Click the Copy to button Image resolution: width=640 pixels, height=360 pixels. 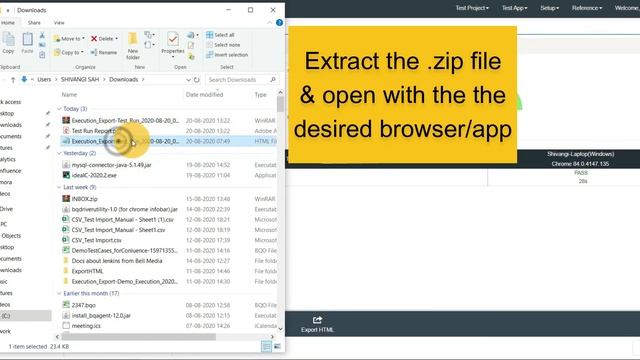(x=69, y=52)
